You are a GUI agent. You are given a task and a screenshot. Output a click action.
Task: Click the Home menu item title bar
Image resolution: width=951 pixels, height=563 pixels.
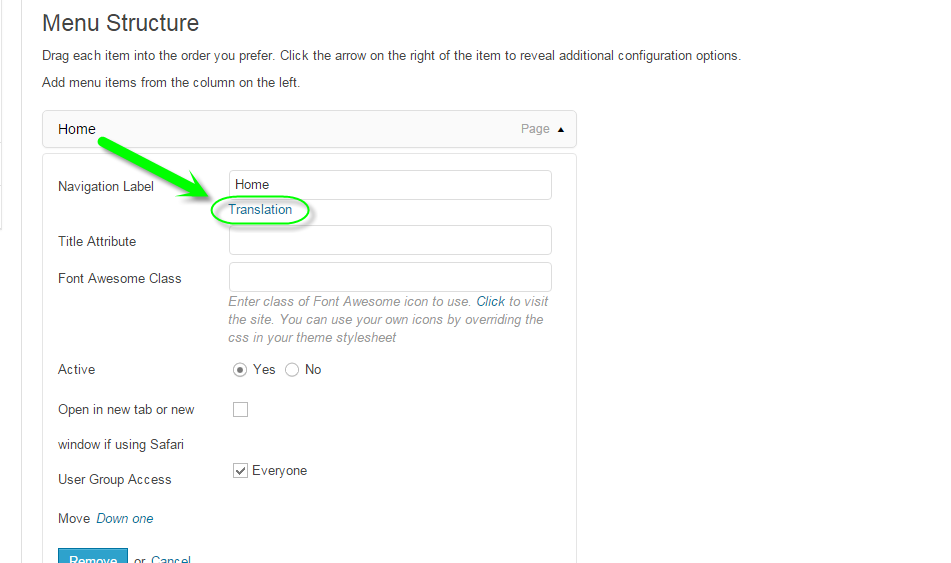click(x=300, y=129)
